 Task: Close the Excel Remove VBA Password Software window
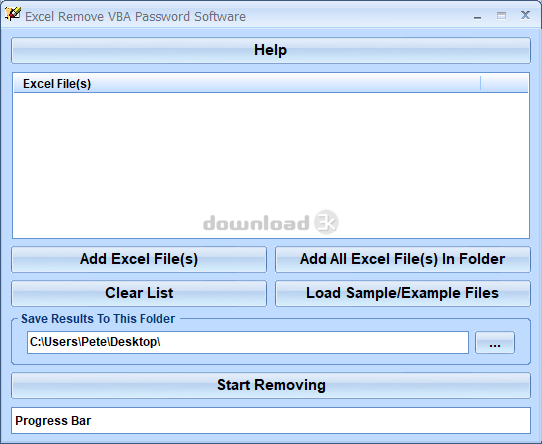pyautogui.click(x=525, y=15)
